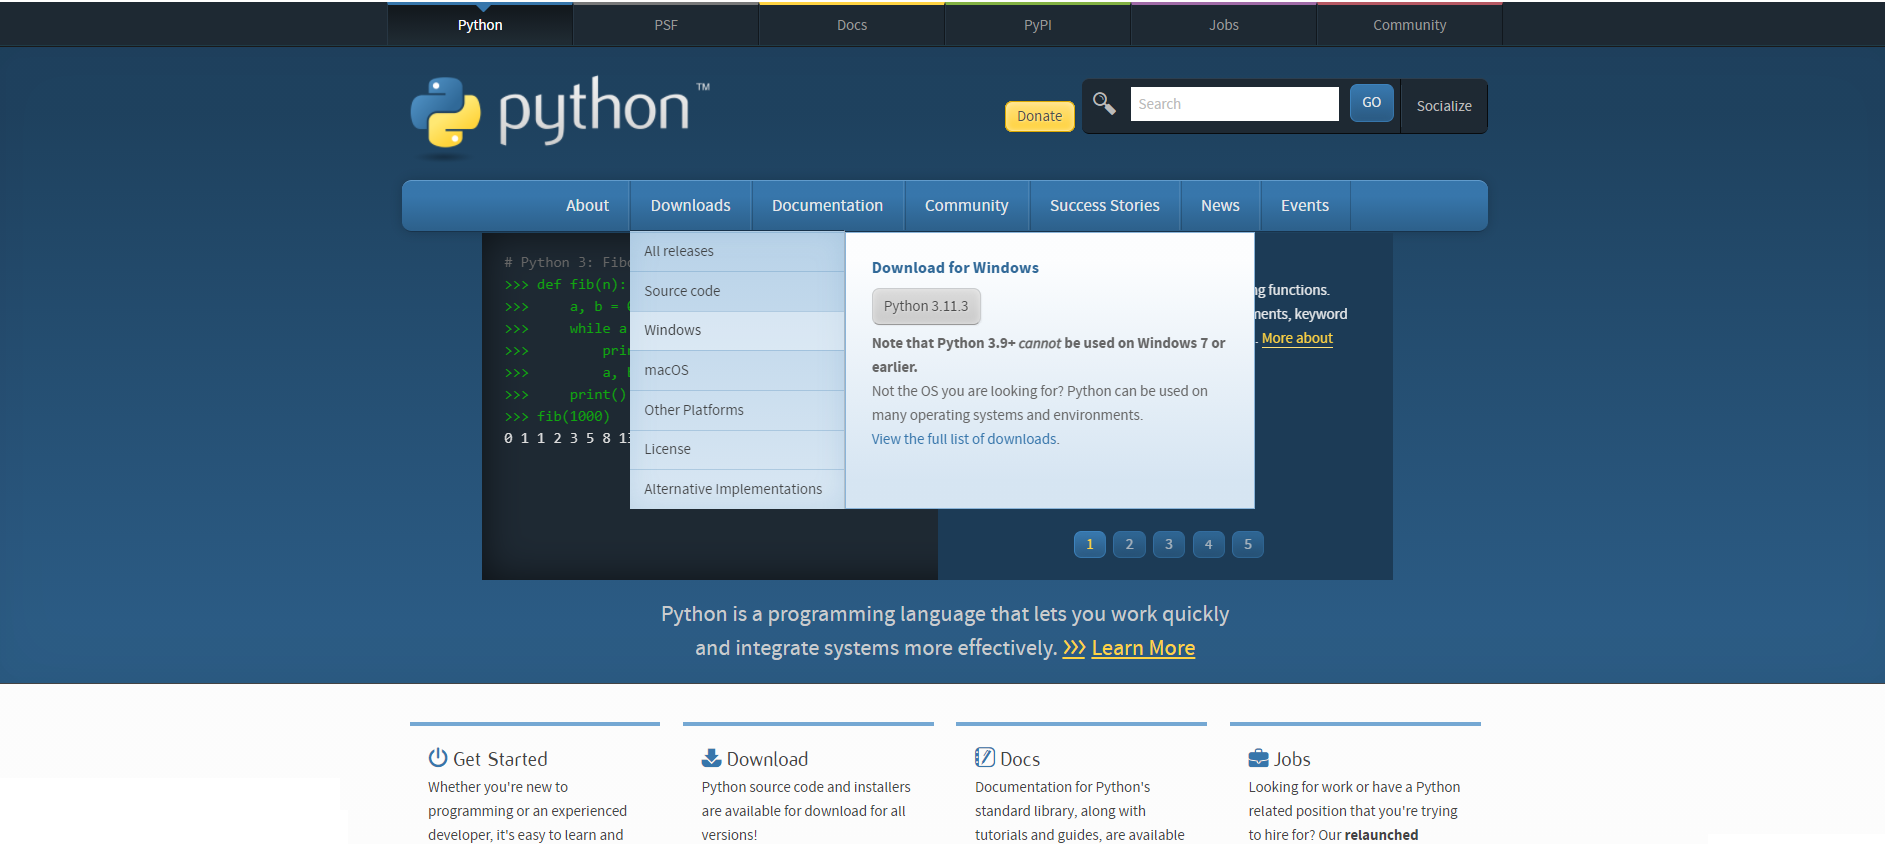Expand the News menu

click(x=1220, y=205)
